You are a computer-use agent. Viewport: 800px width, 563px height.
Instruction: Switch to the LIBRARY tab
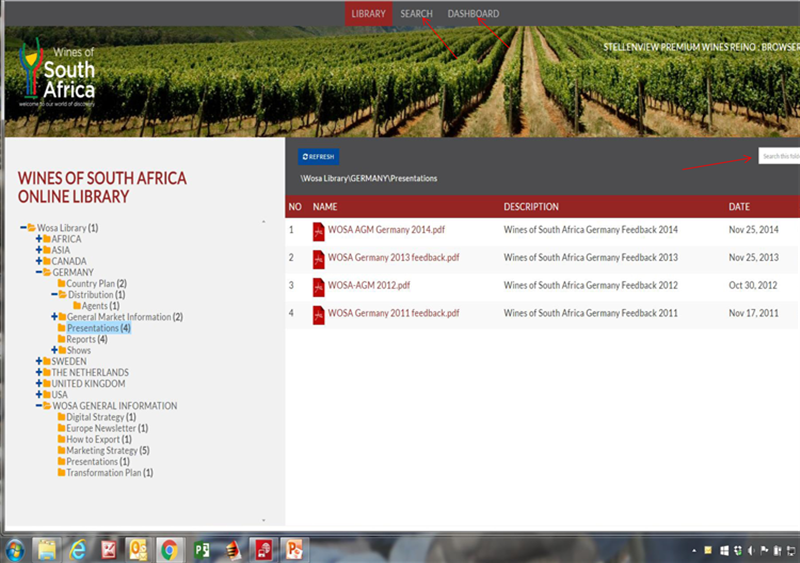[x=368, y=14]
